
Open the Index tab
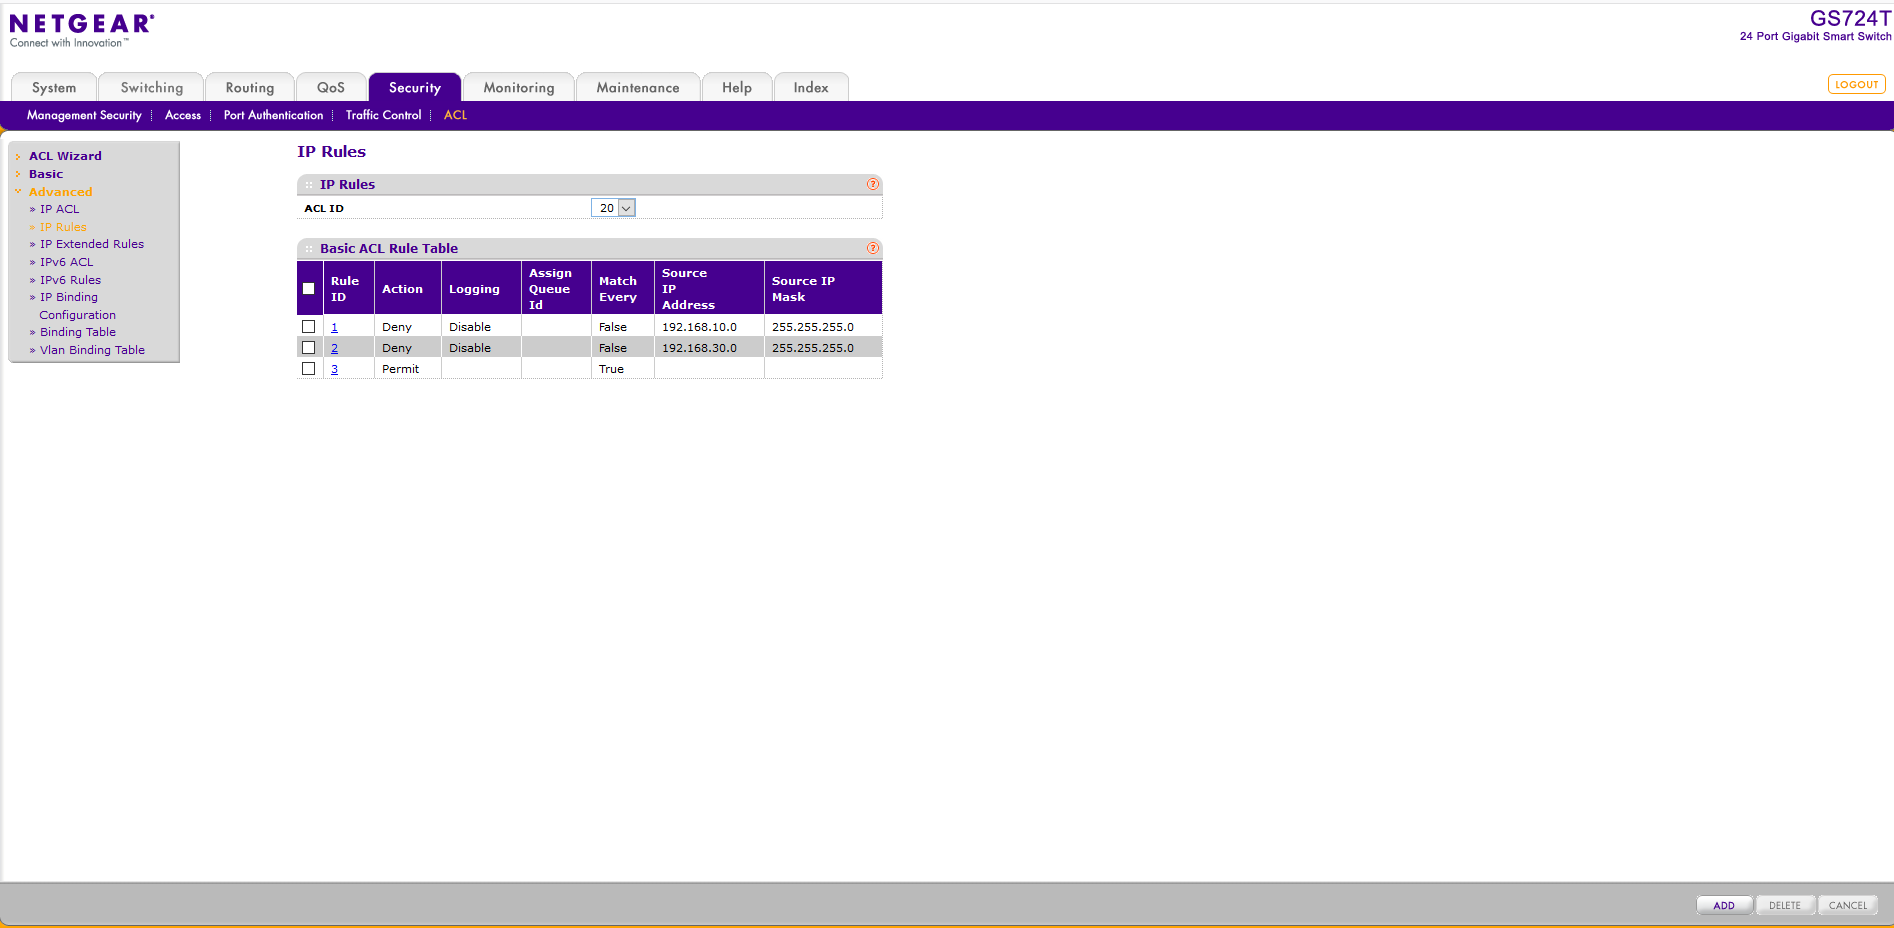tap(811, 88)
